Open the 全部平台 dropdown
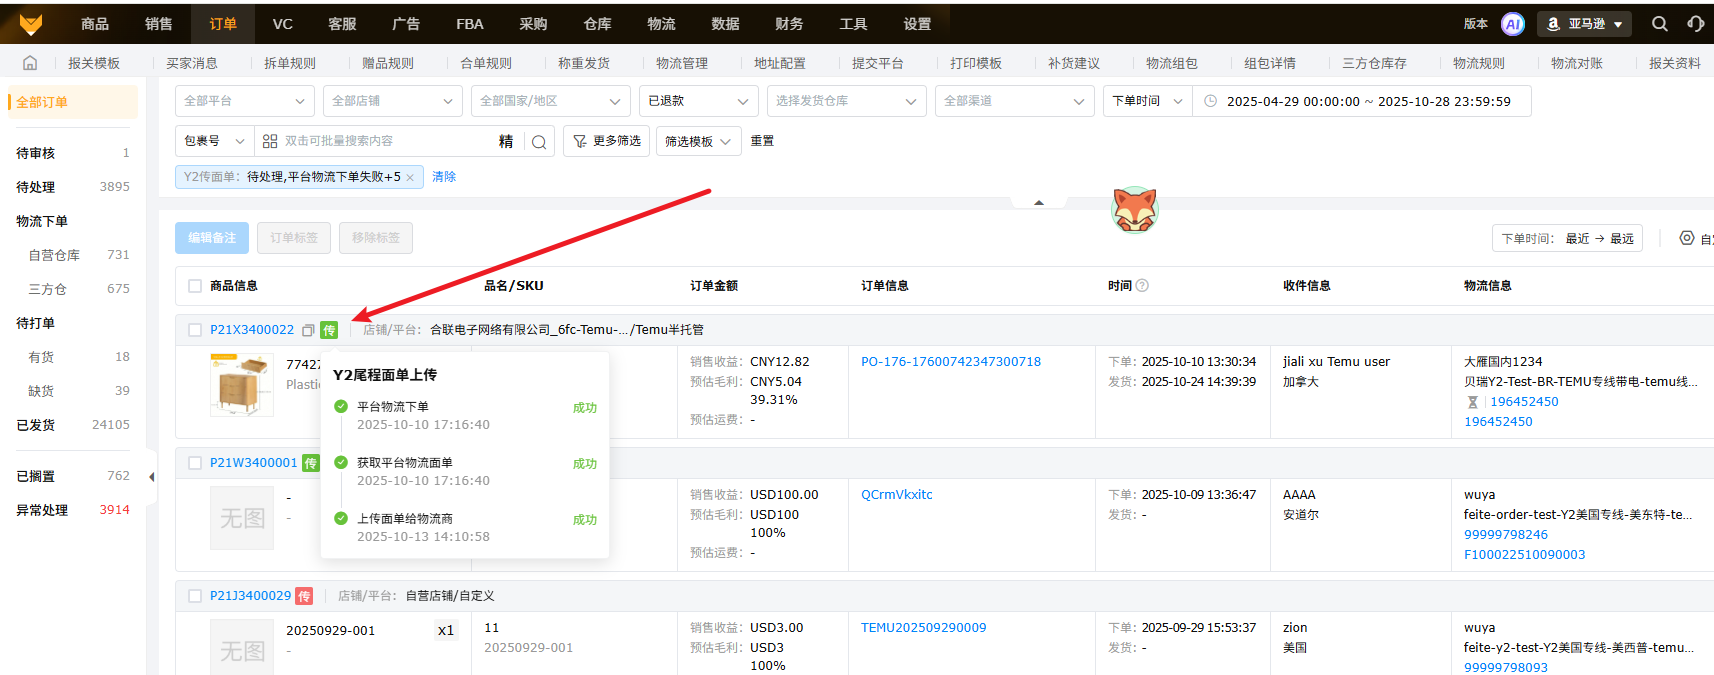 click(245, 101)
